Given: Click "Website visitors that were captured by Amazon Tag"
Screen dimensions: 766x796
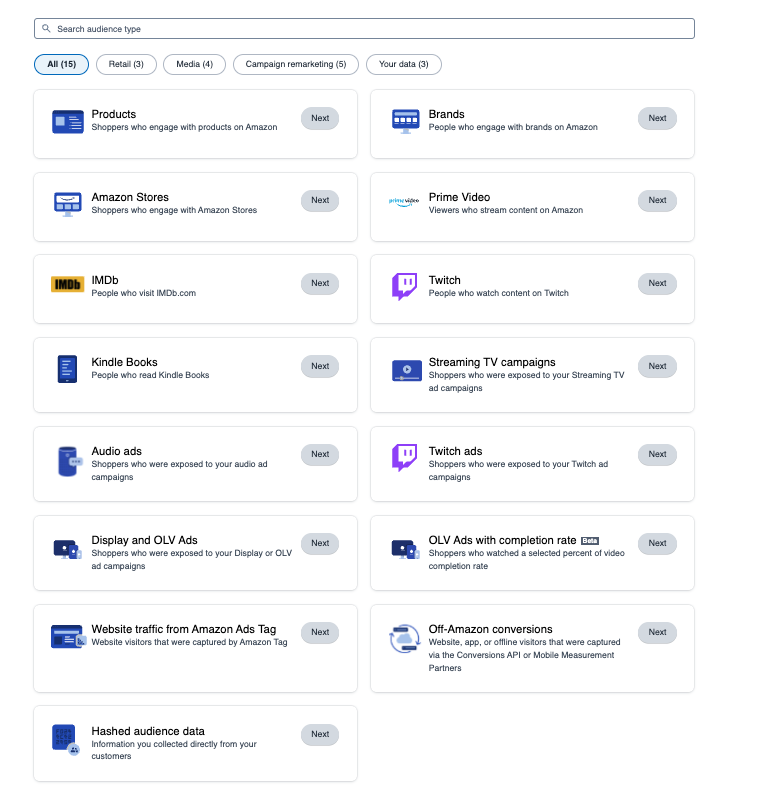Looking at the screenshot, I should tap(189, 642).
